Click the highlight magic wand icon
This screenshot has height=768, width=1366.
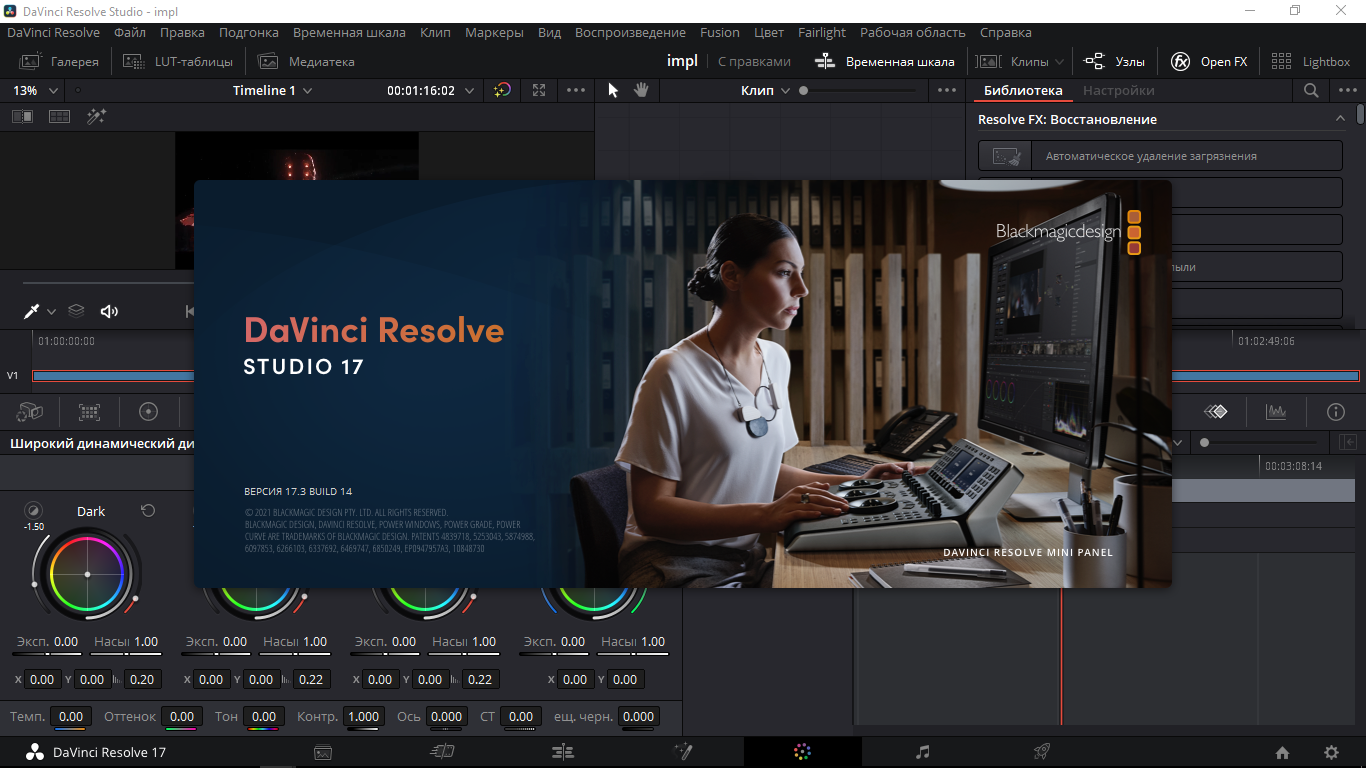click(x=96, y=116)
